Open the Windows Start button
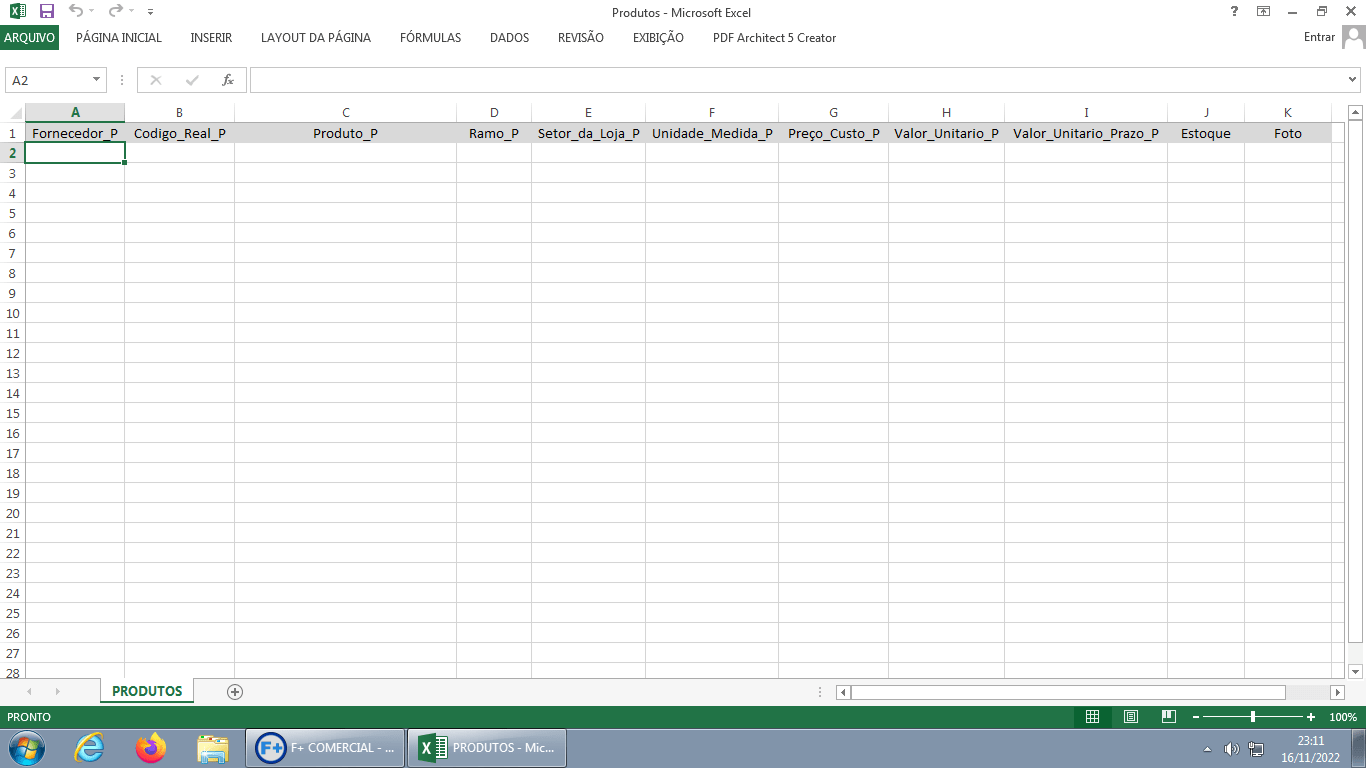This screenshot has height=768, width=1366. pyautogui.click(x=27, y=747)
